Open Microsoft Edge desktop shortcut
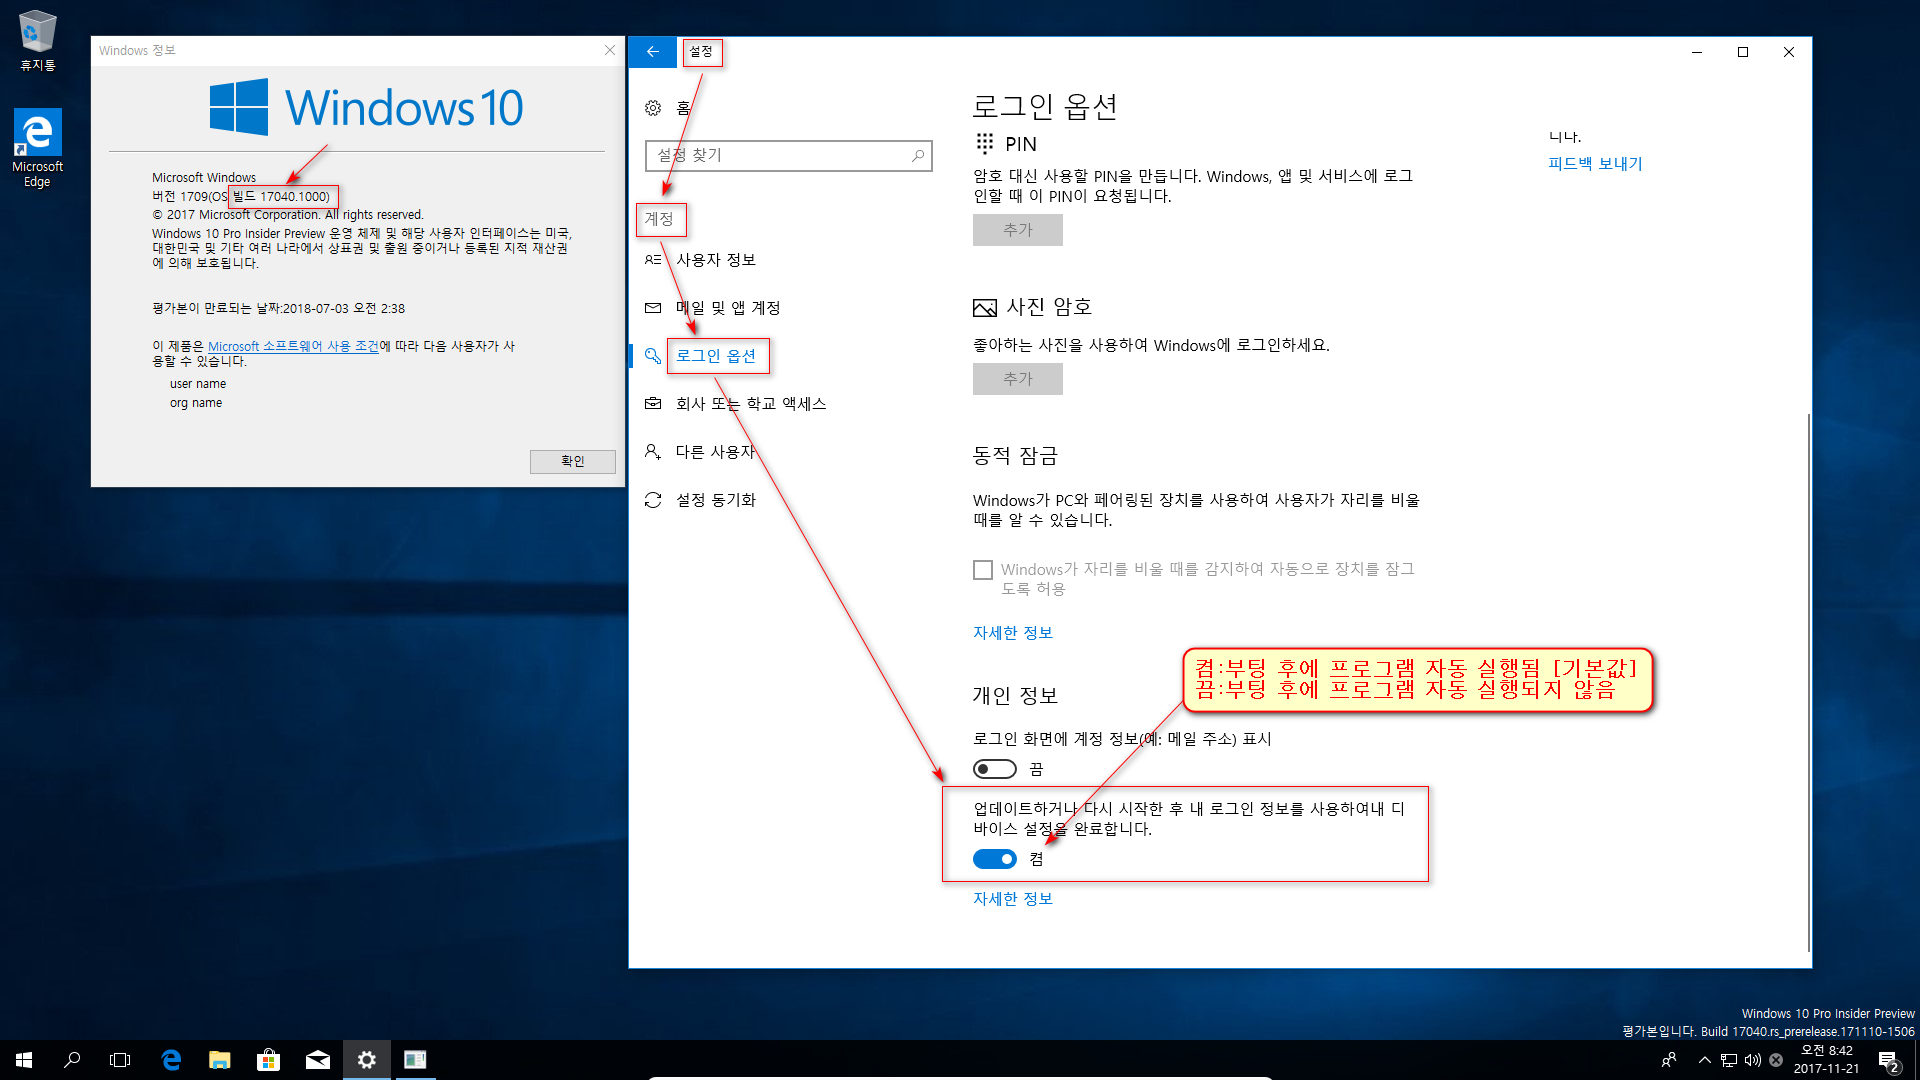Image resolution: width=1920 pixels, height=1080 pixels. pyautogui.click(x=38, y=148)
